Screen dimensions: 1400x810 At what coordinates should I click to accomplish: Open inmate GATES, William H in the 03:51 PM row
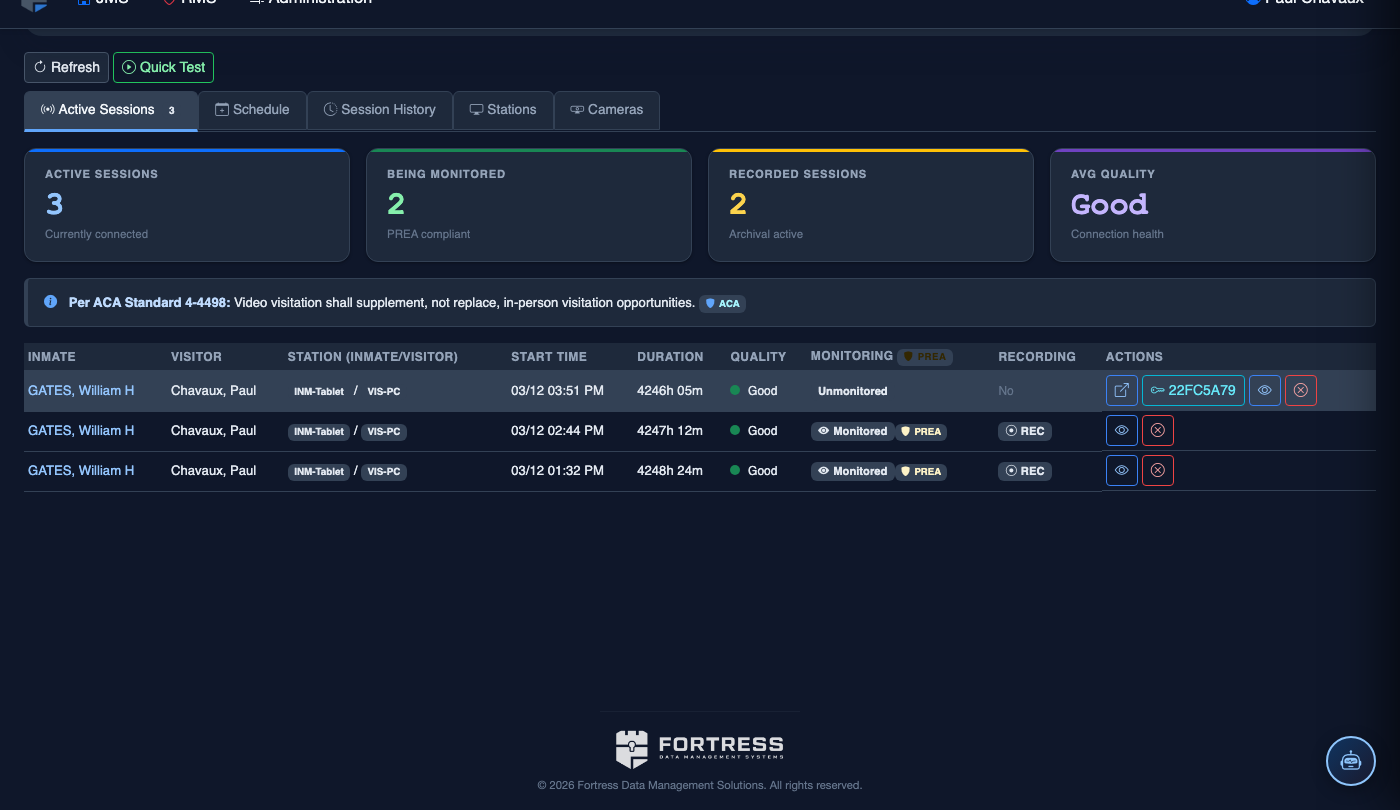81,390
